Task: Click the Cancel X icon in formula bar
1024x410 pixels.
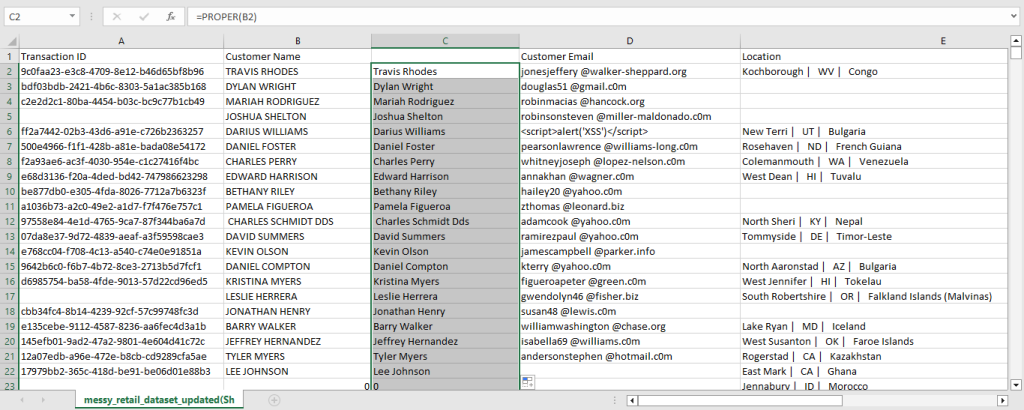Action: 117,17
